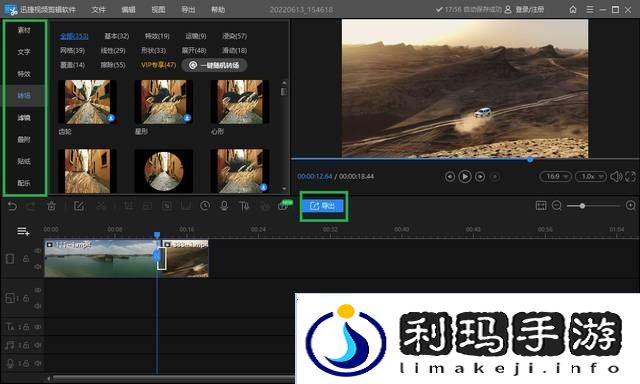
Task: Click the trash delete icon in toolbar
Action: click(x=51, y=206)
